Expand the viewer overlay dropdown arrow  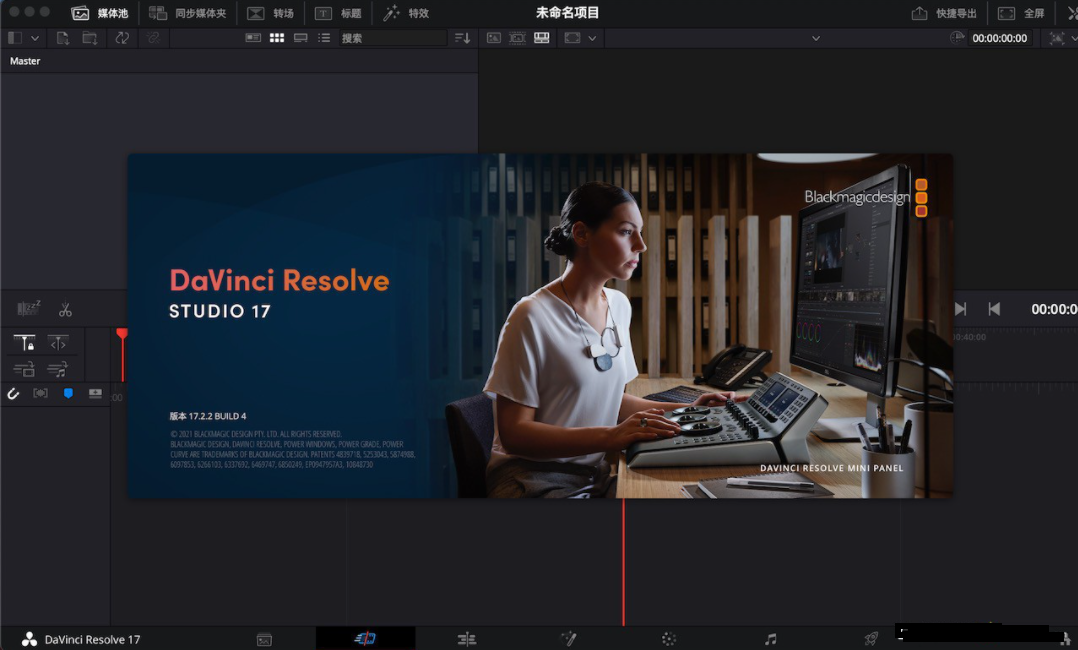coord(592,38)
